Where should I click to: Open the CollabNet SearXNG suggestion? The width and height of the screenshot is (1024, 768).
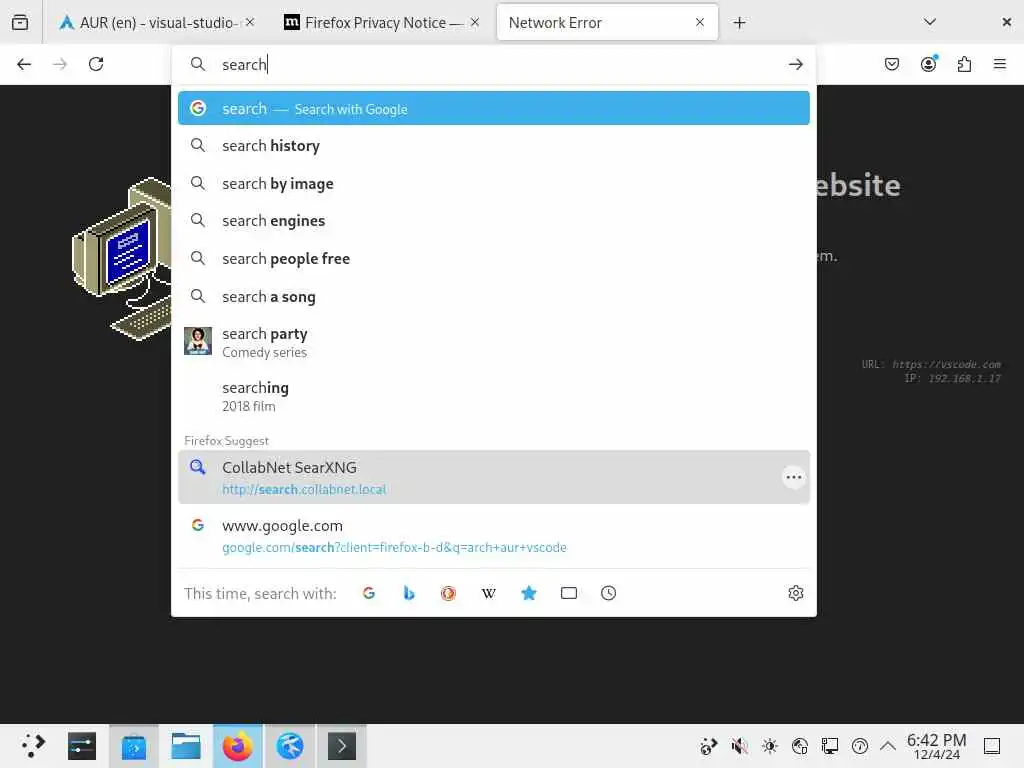[494, 477]
